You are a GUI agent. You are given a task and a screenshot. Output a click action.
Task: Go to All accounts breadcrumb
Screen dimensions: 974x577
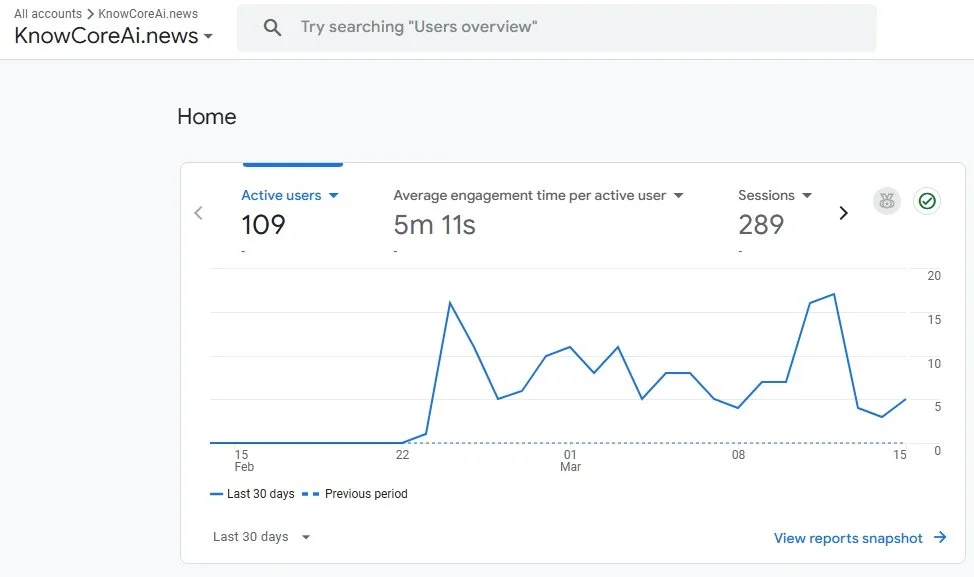tap(48, 14)
